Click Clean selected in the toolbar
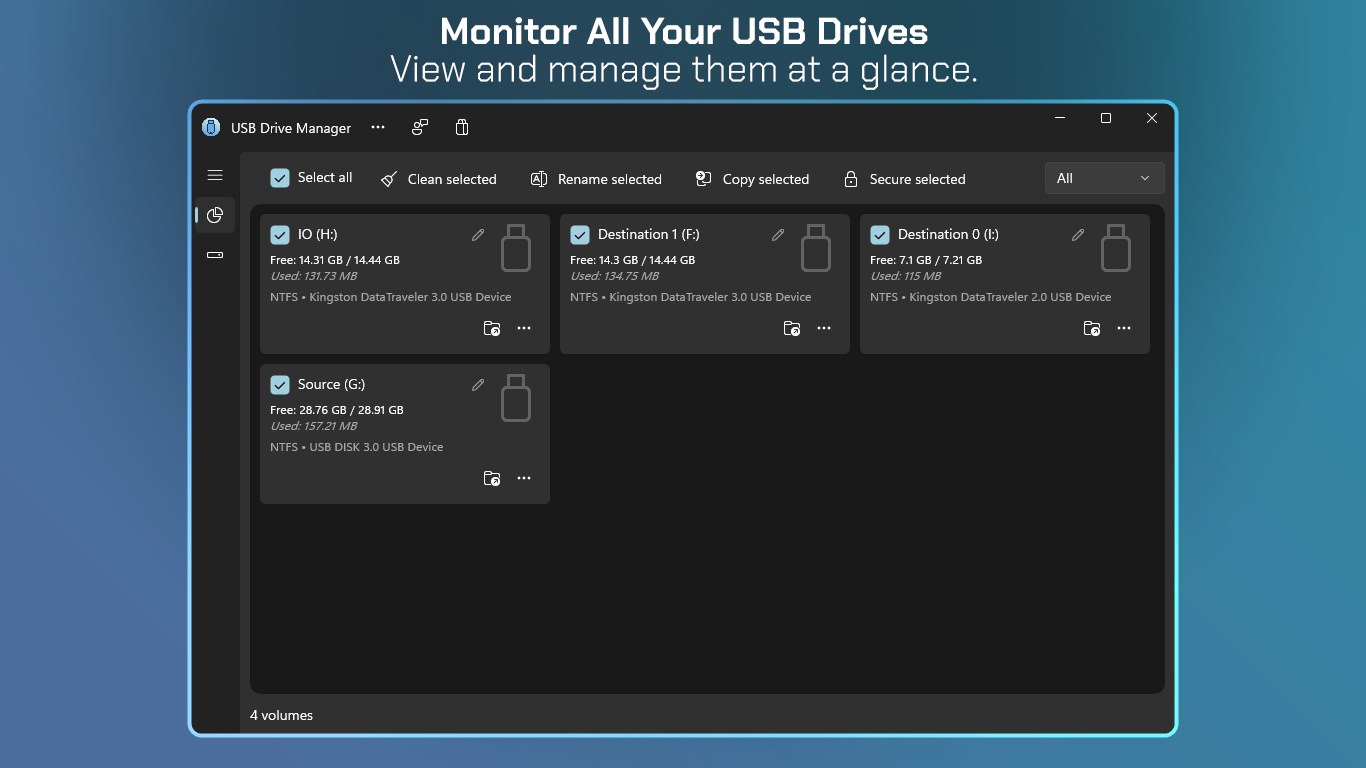1366x768 pixels. pyautogui.click(x=439, y=179)
